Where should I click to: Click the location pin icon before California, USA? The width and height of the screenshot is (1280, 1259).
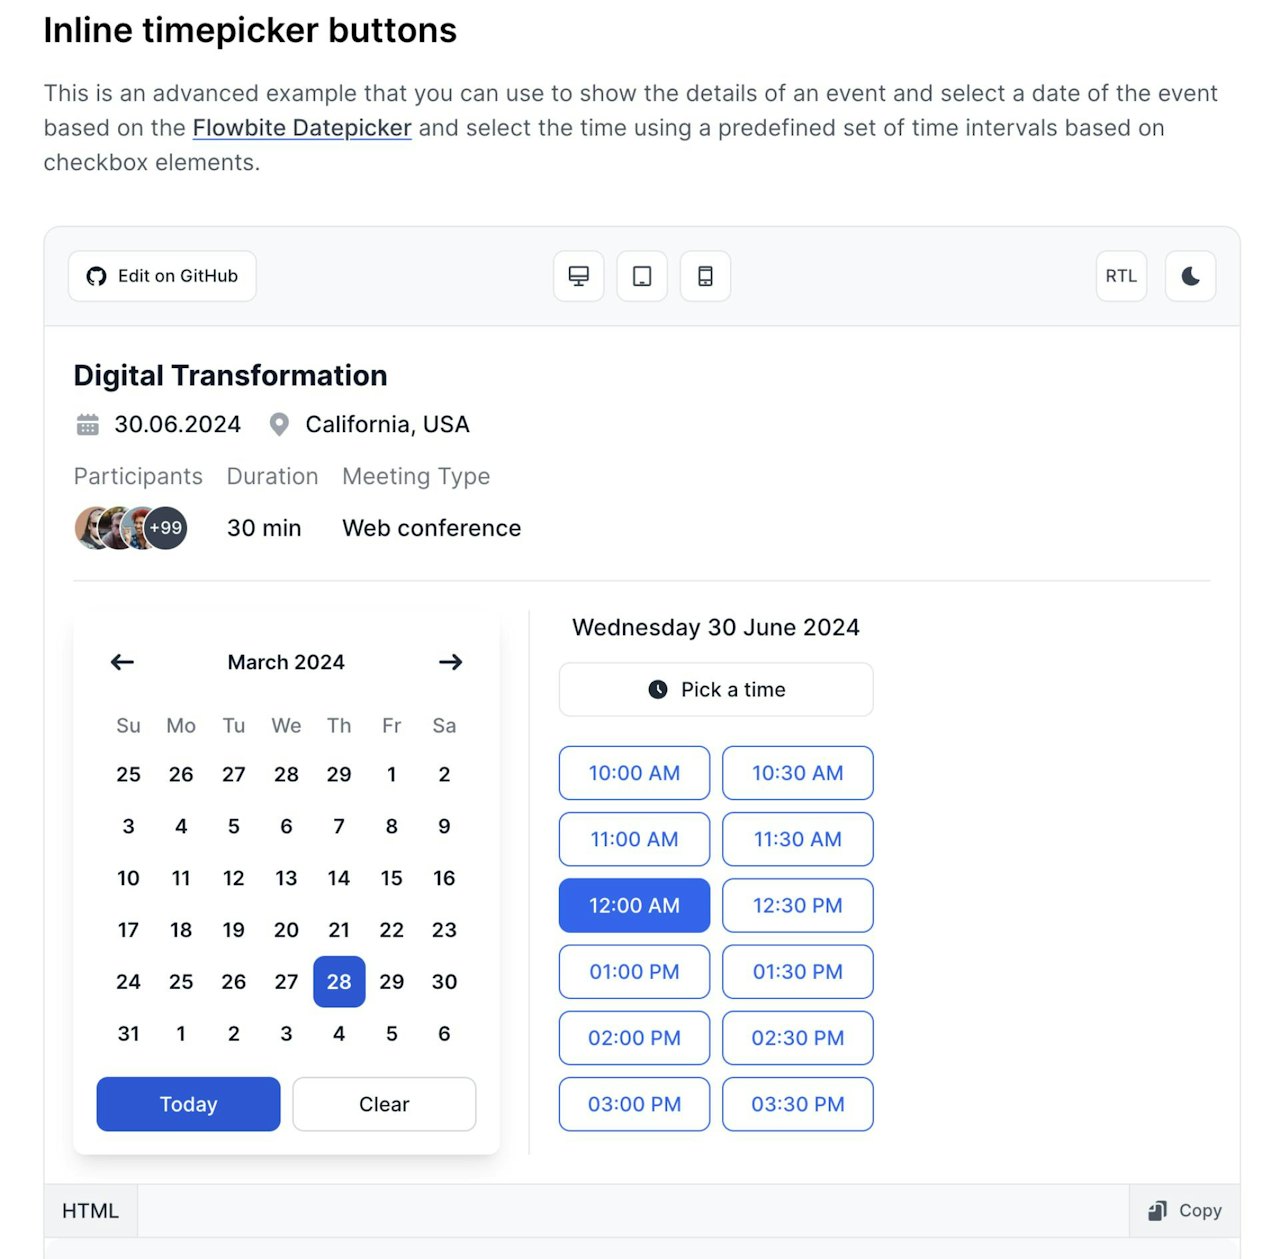(x=279, y=424)
